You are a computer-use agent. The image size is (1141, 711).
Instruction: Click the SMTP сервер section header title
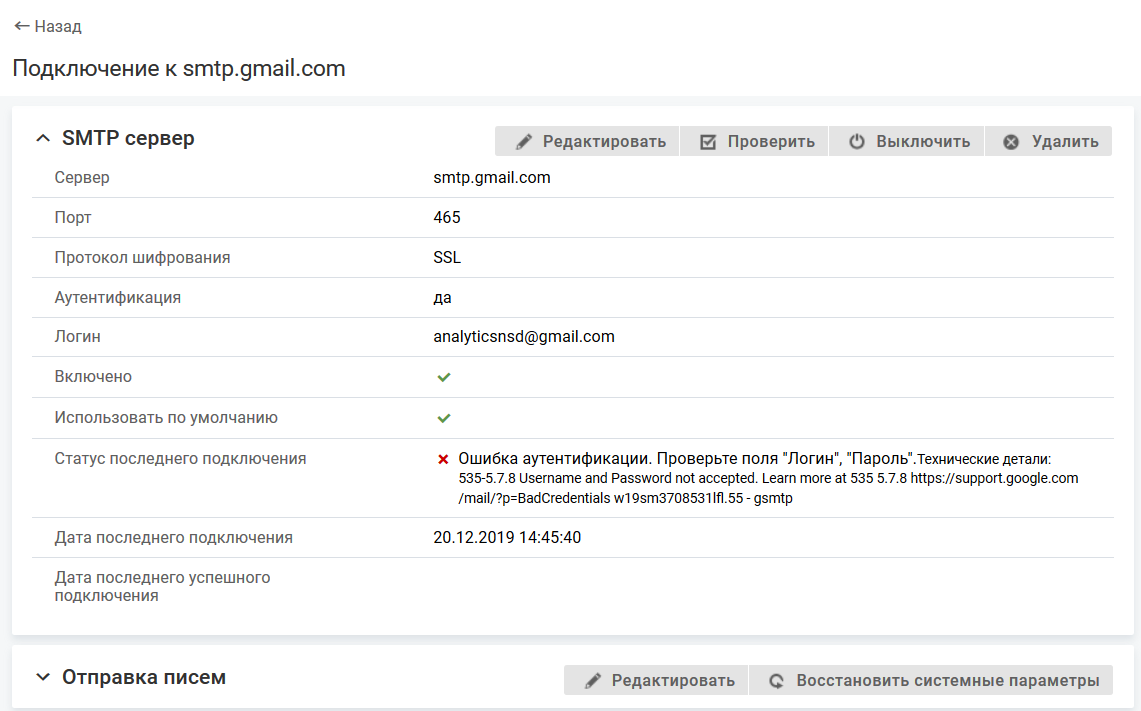point(128,138)
